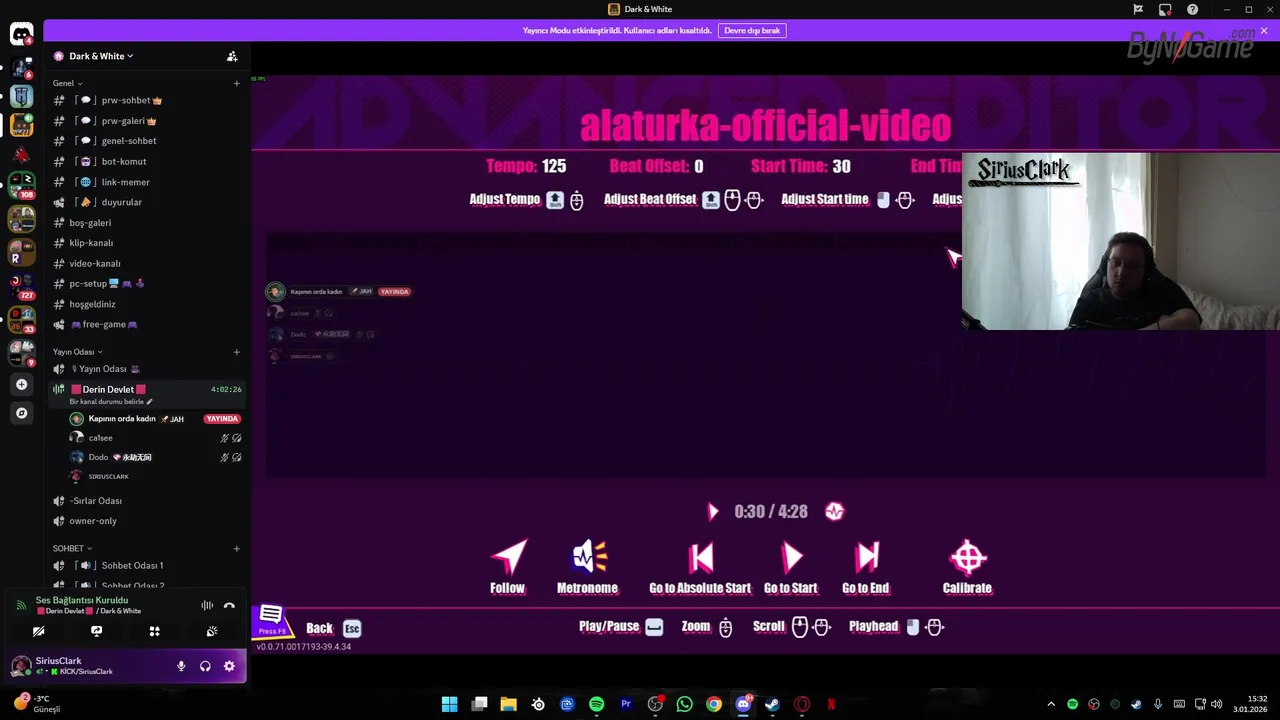Viewport: 1280px width, 720px height.
Task: Click the Calibrate crosshair icon
Action: tap(968, 557)
